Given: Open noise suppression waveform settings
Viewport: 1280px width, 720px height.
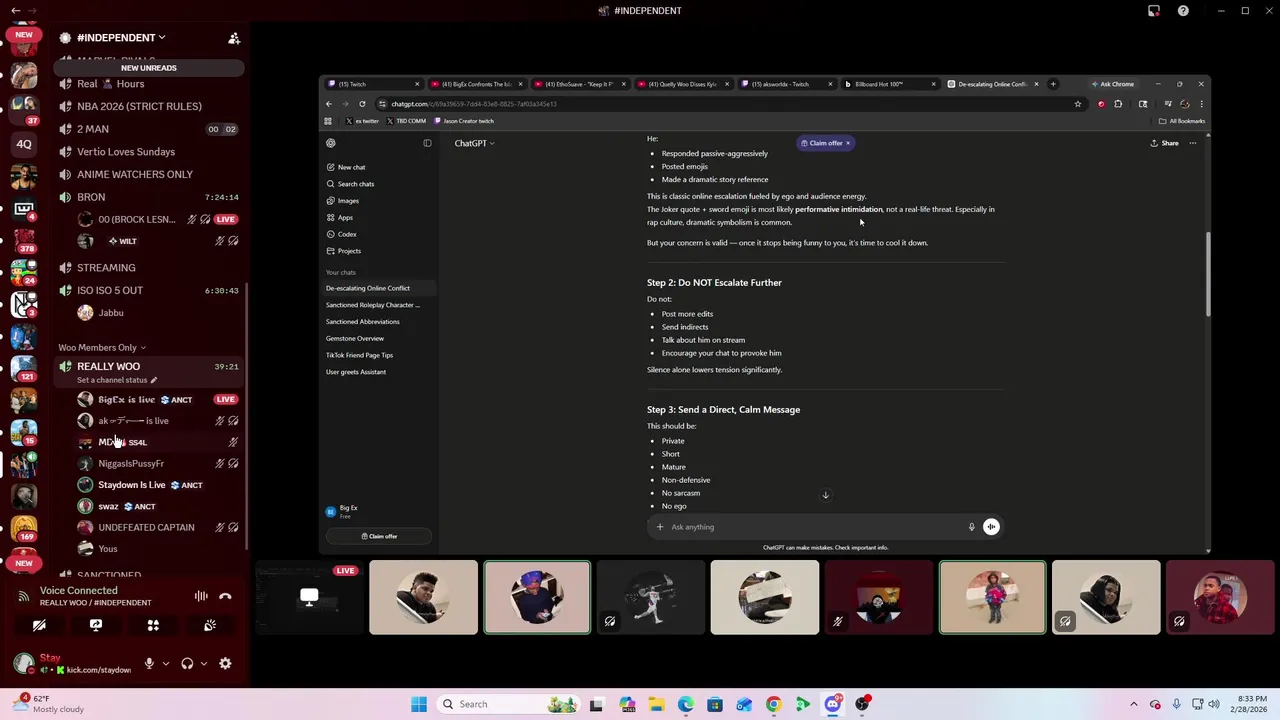Looking at the screenshot, I should coord(201,596).
